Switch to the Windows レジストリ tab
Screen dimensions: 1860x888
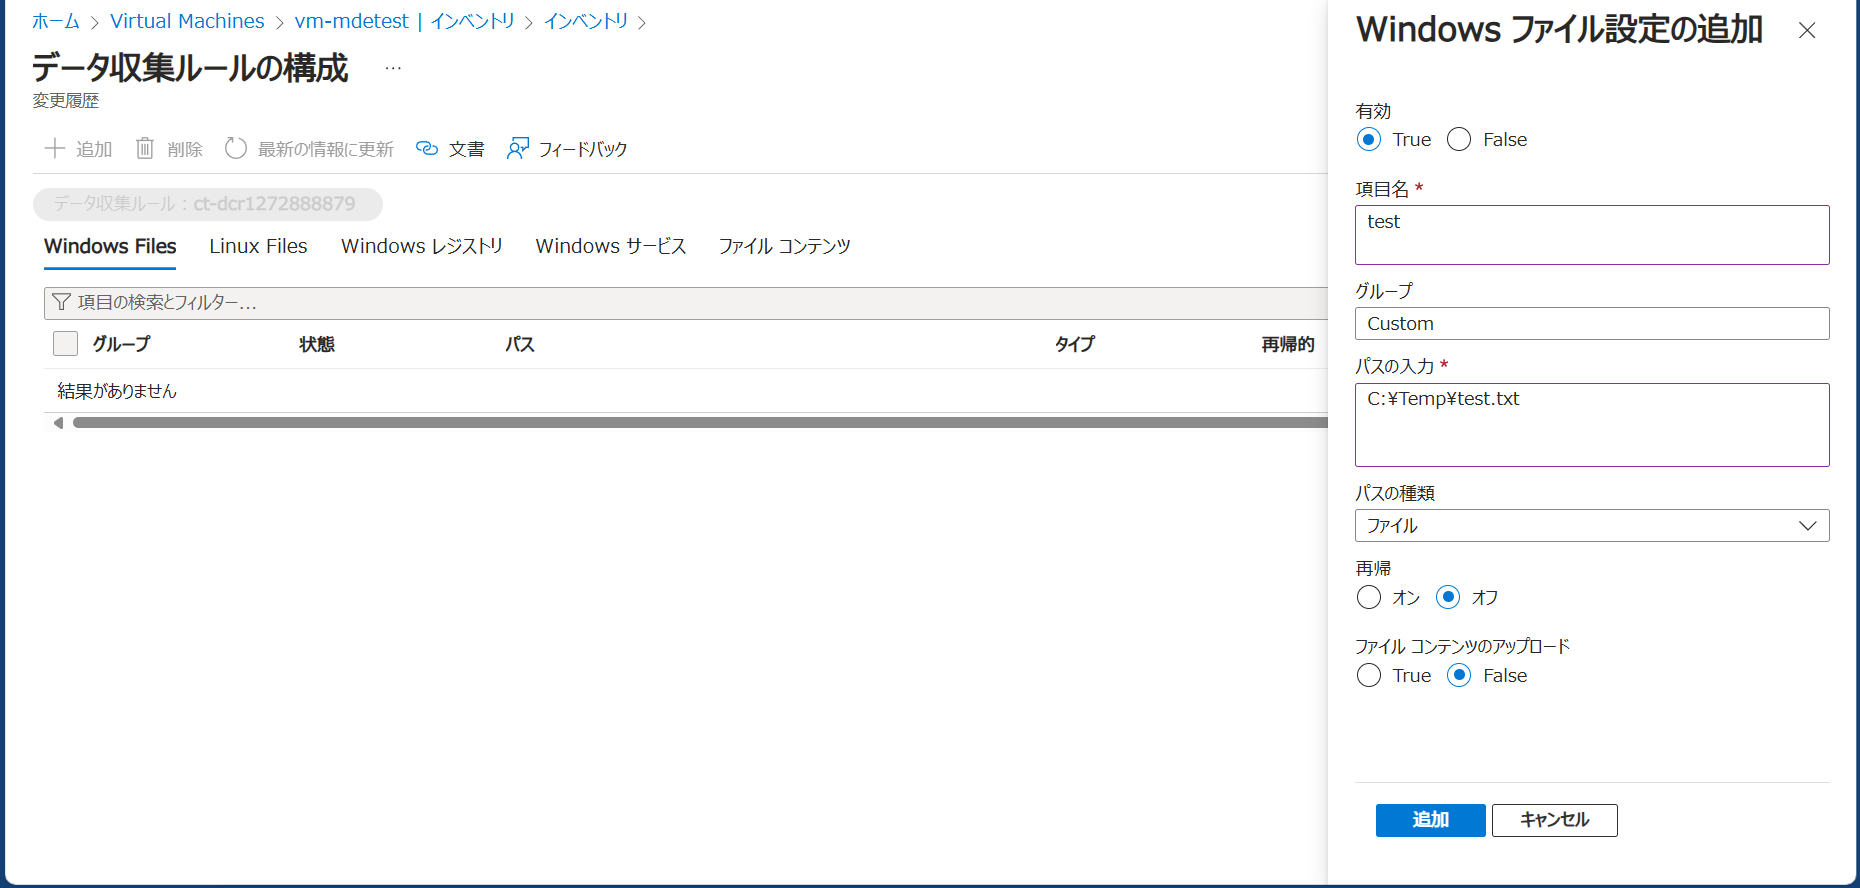click(421, 247)
